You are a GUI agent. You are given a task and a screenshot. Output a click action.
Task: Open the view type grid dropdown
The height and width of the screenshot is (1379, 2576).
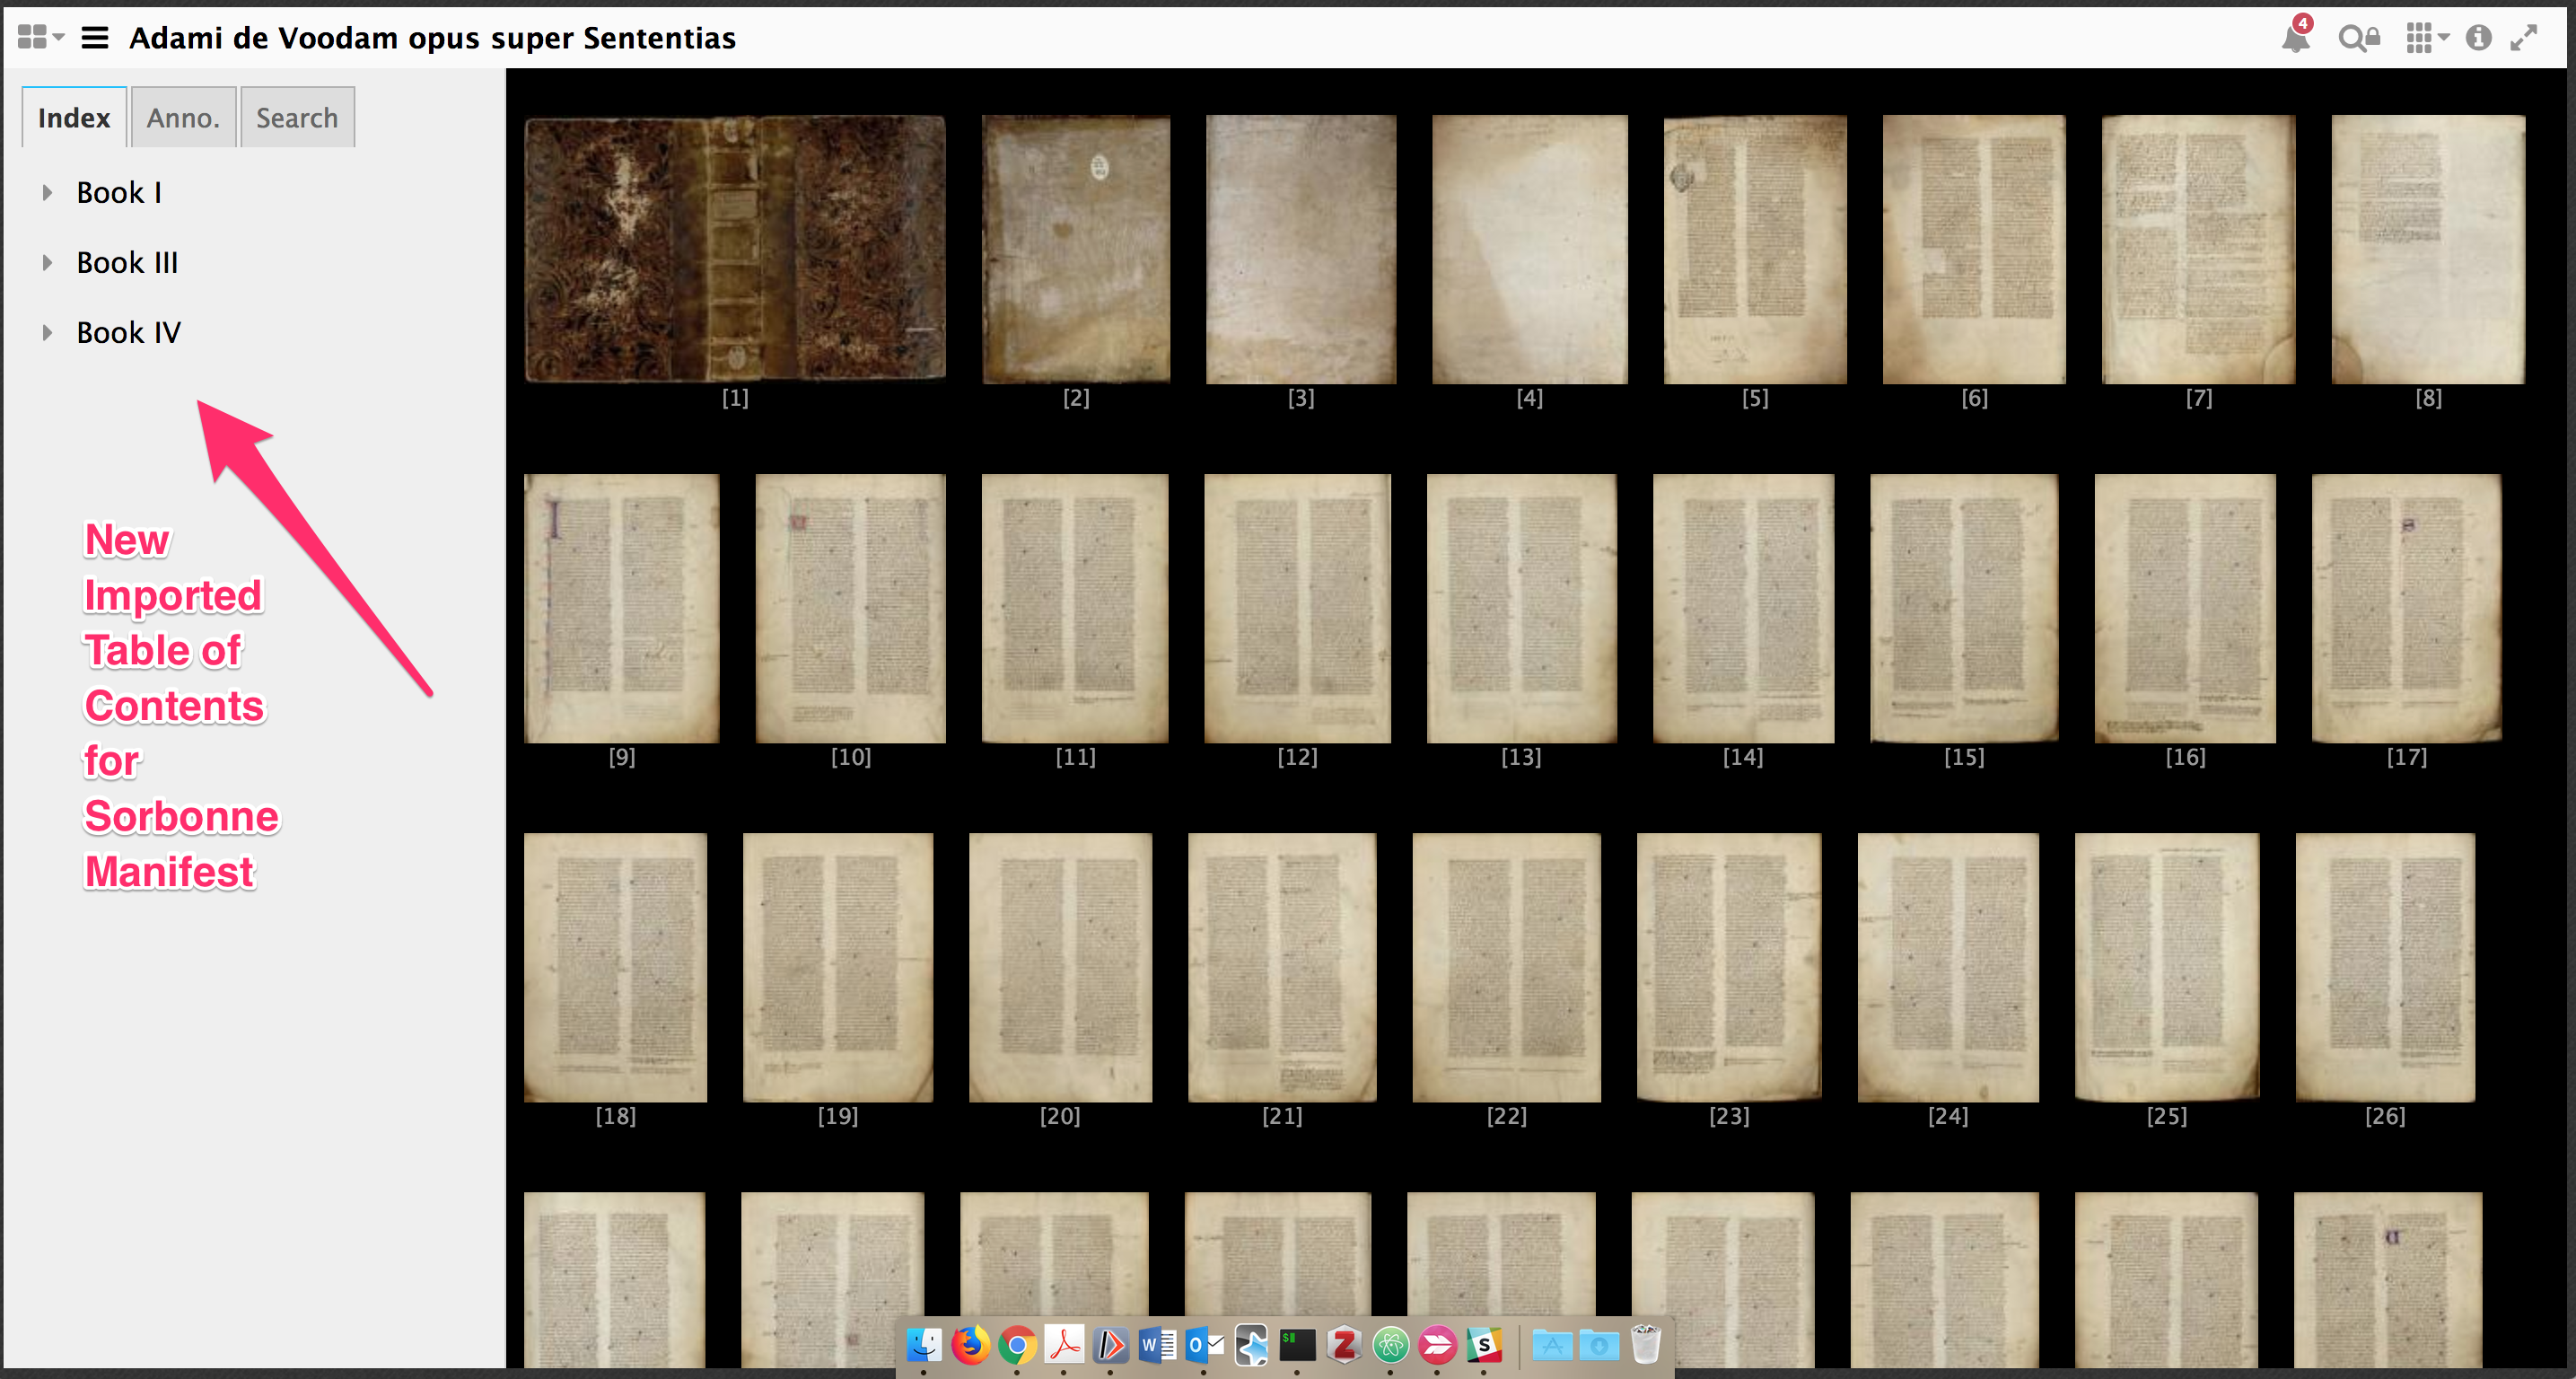(x=2427, y=38)
